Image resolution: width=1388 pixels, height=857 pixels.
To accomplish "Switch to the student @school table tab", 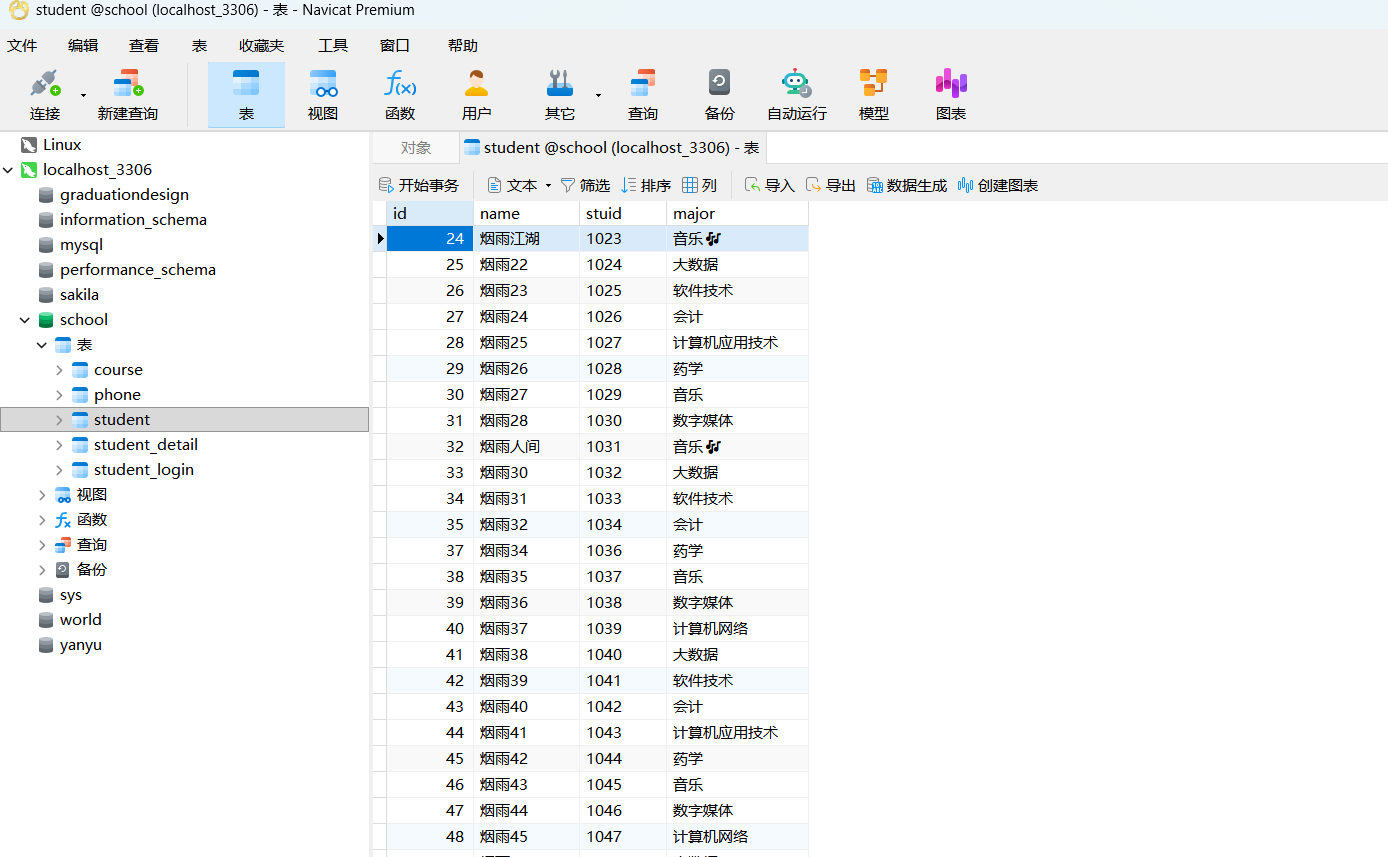I will [612, 148].
